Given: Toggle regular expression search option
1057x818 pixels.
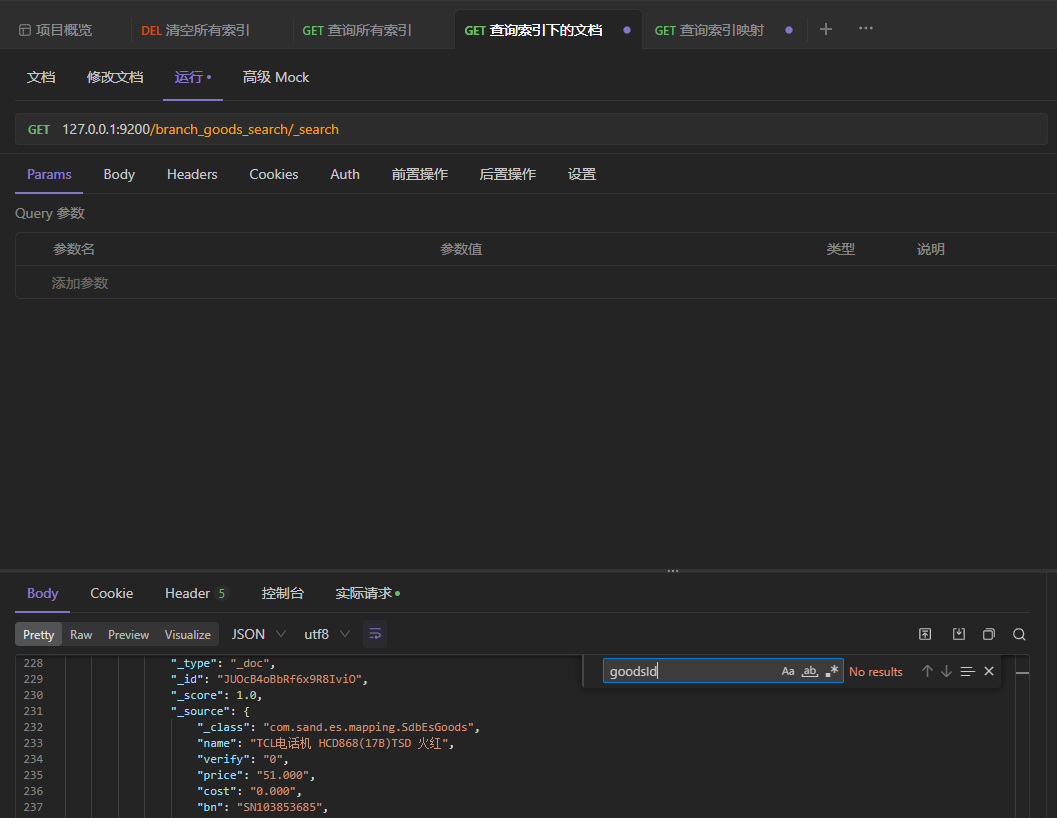Looking at the screenshot, I should point(832,671).
